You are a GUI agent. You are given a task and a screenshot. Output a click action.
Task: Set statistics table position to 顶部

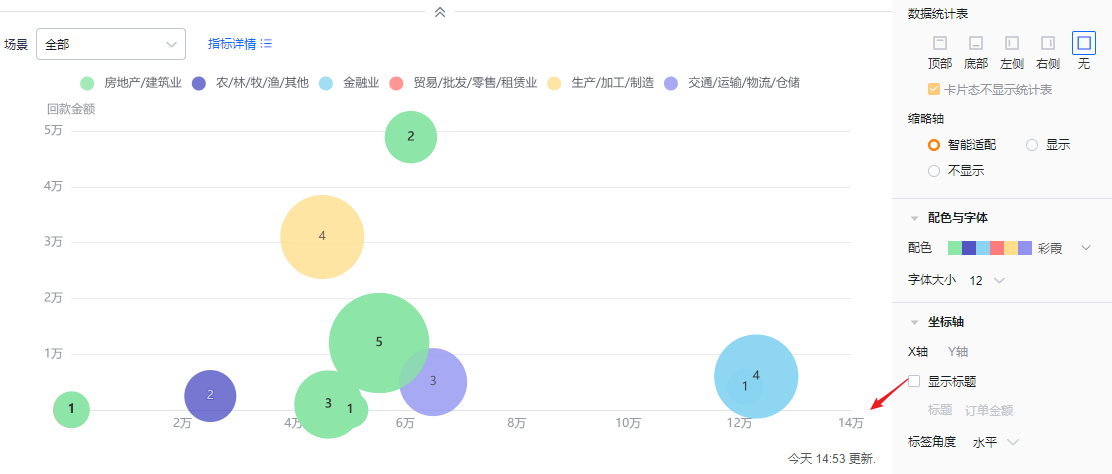click(939, 44)
